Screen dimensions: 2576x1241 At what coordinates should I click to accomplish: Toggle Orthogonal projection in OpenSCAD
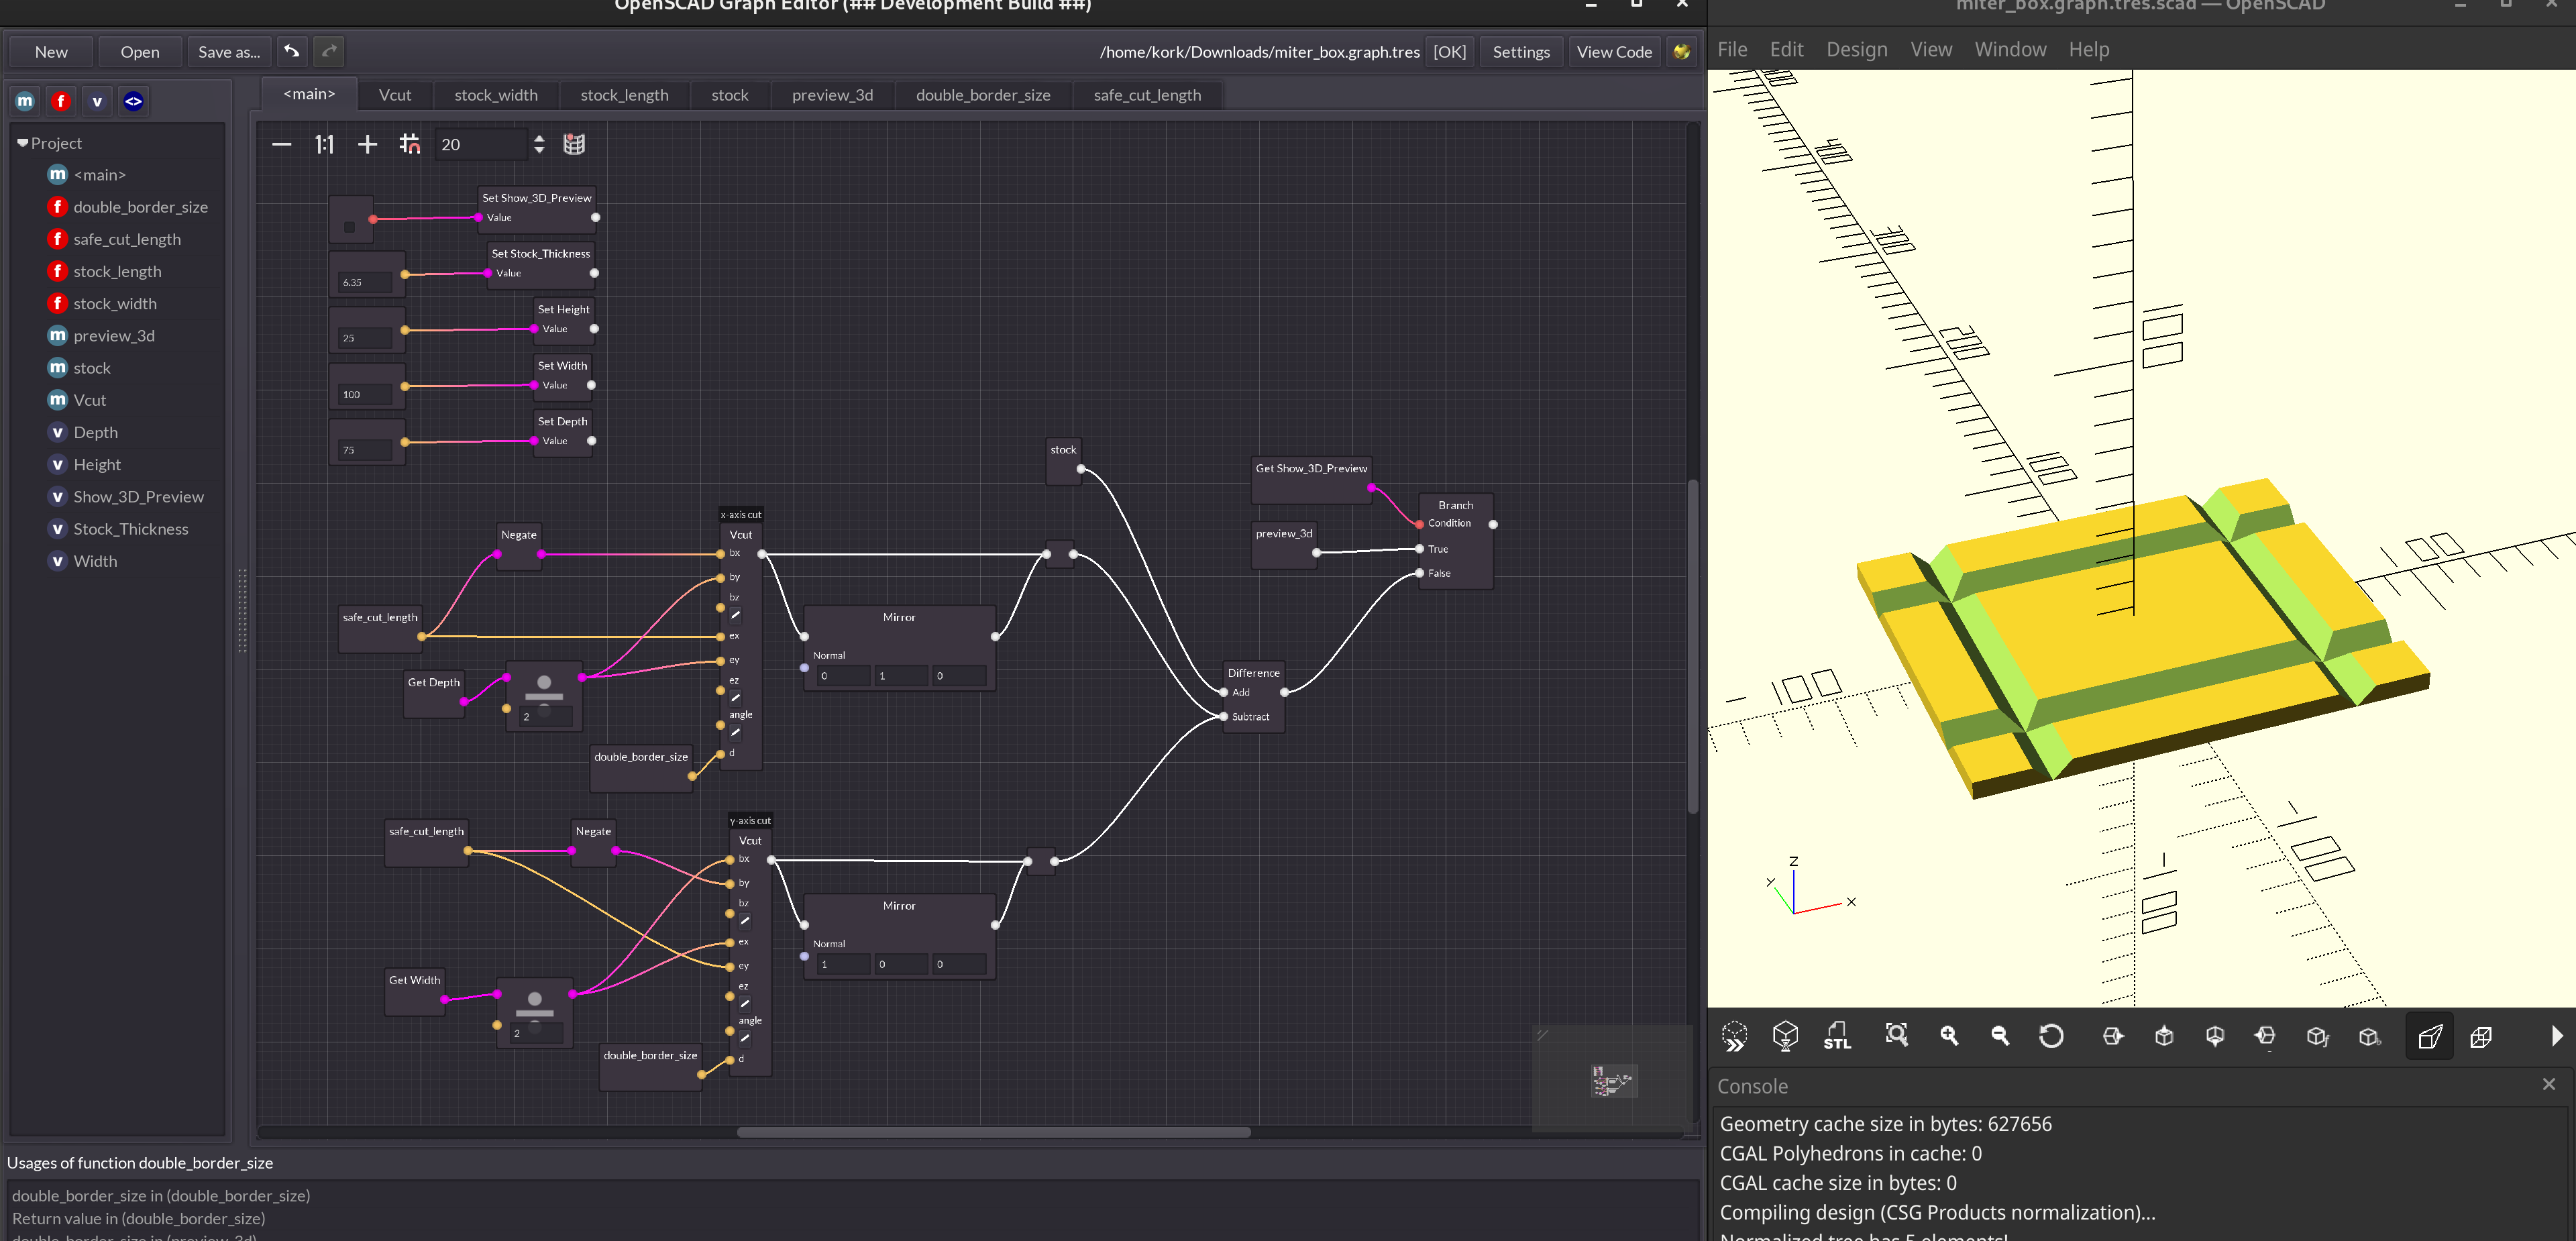2481,1036
